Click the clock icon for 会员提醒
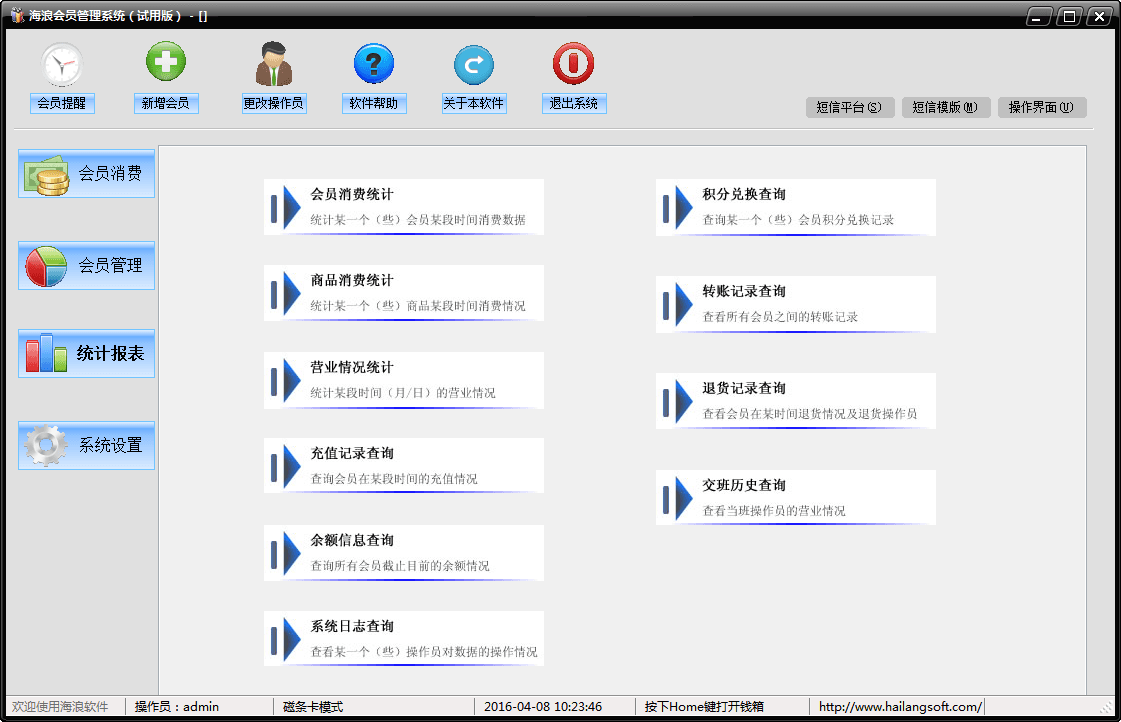Image resolution: width=1121 pixels, height=722 pixels. 62,65
